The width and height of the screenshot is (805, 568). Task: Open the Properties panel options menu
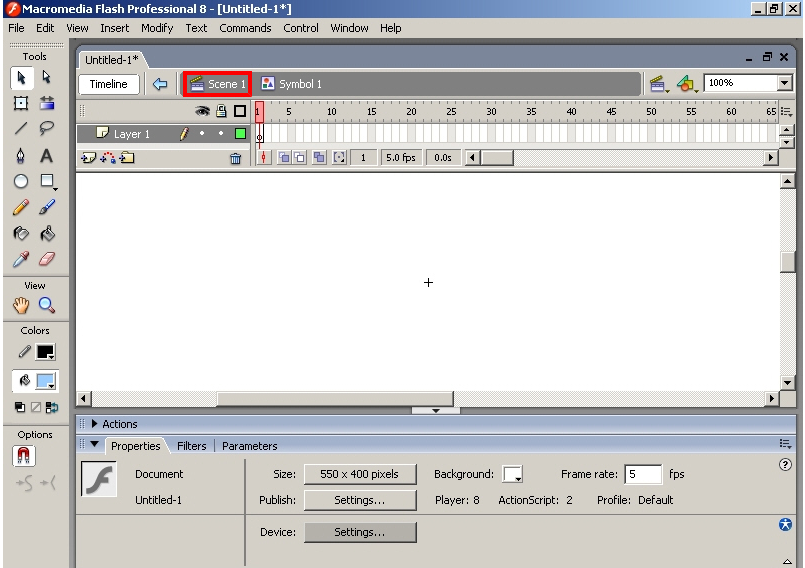pos(785,444)
